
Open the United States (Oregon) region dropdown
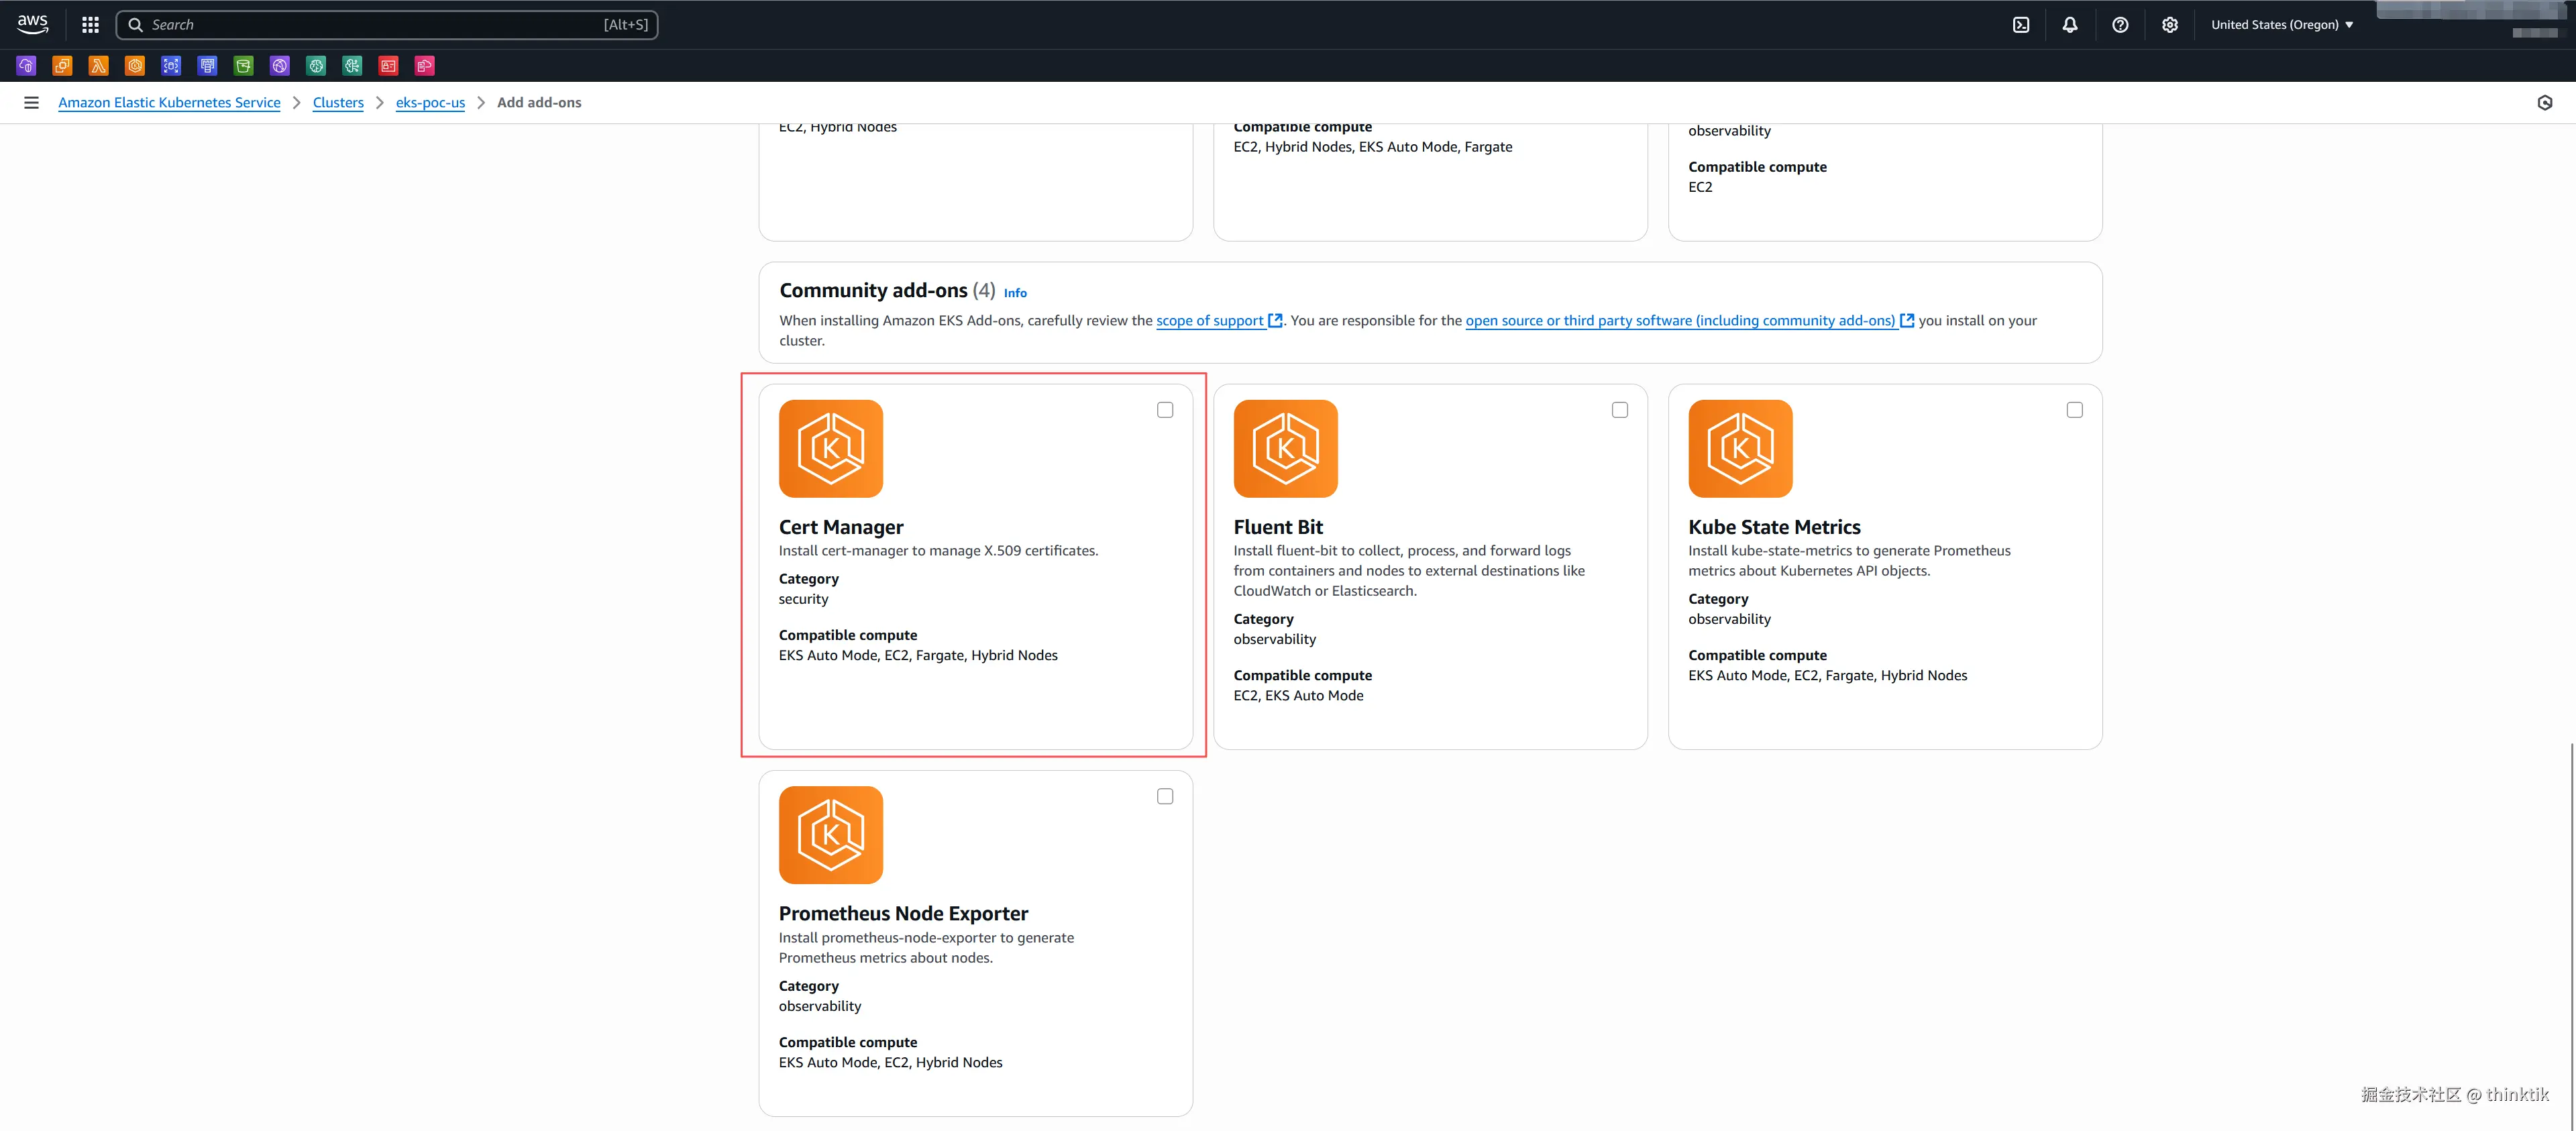point(2282,25)
